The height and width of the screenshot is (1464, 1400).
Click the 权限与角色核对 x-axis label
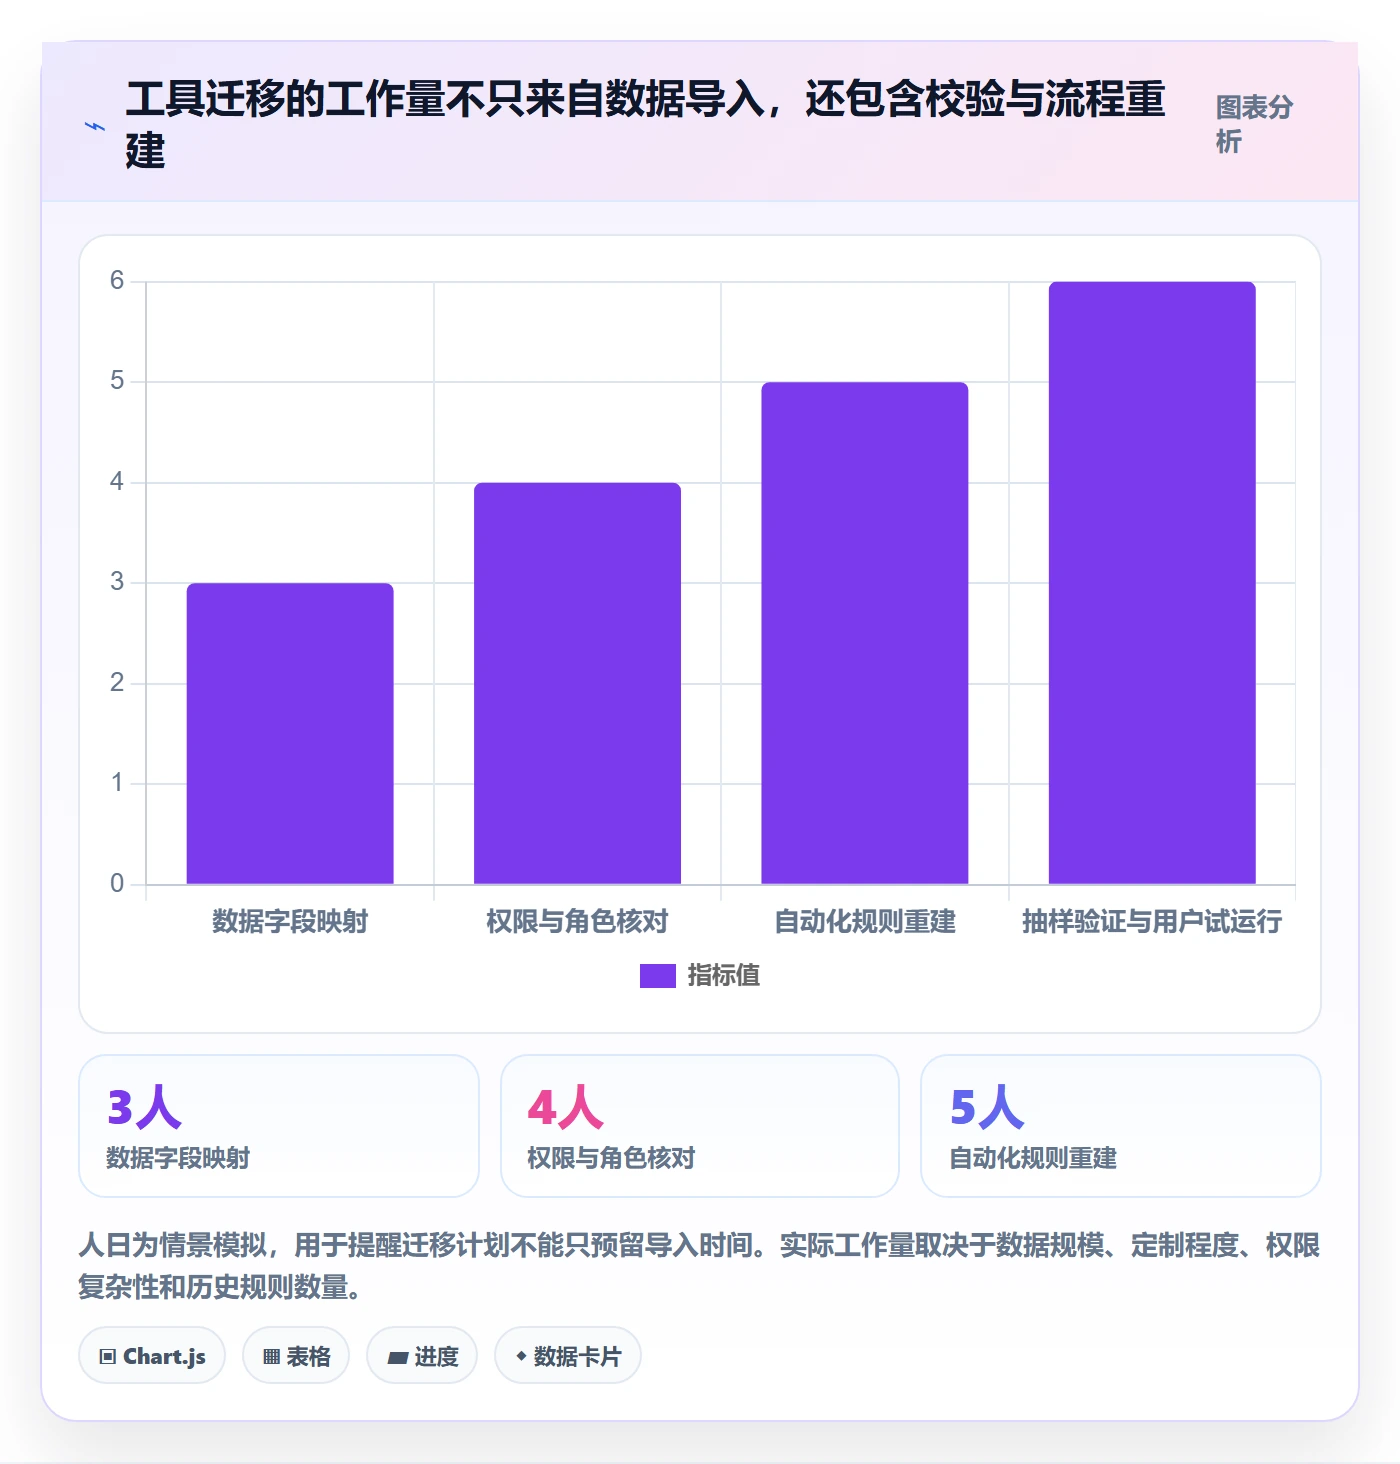pos(577,921)
